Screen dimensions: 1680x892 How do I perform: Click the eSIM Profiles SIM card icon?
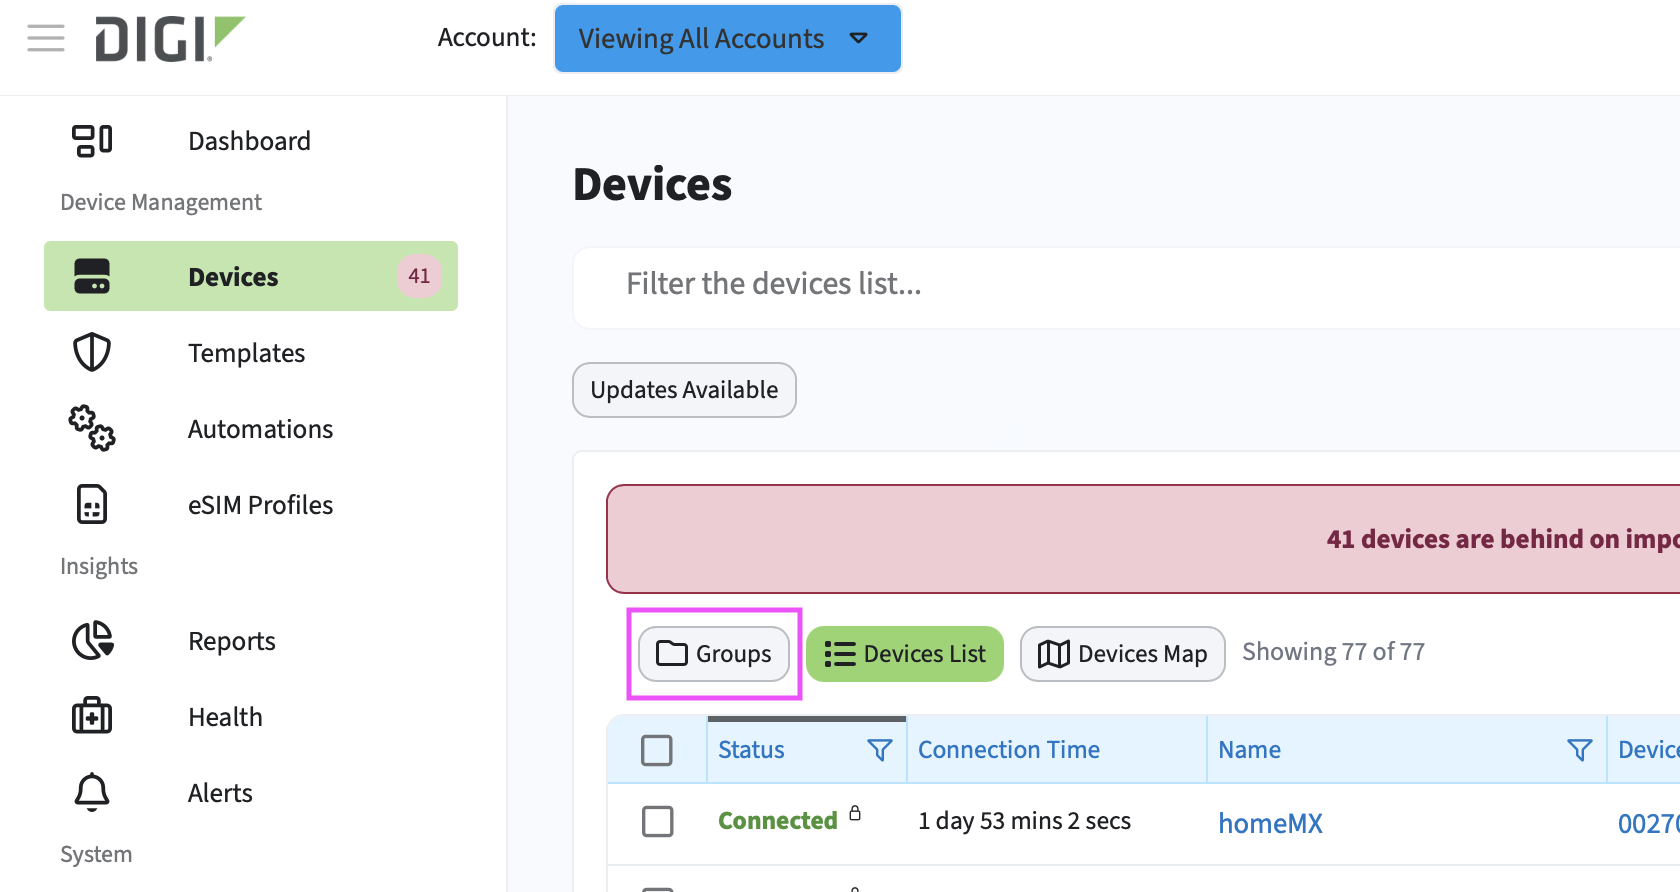(92, 505)
